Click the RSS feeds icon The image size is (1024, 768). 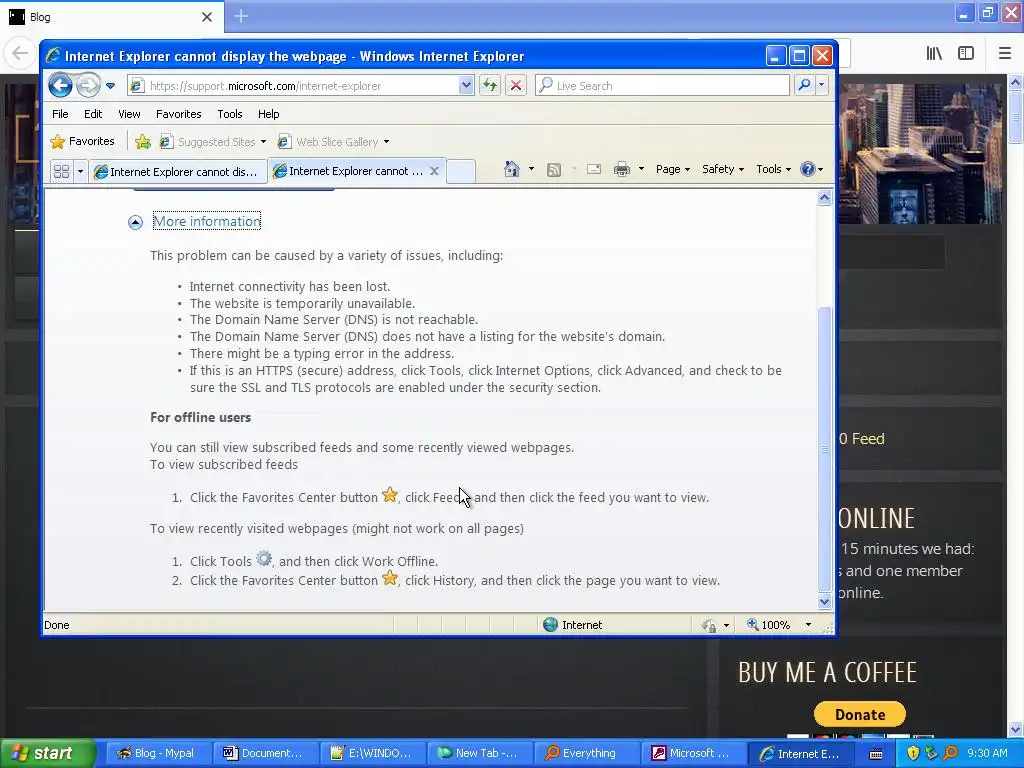(x=554, y=170)
